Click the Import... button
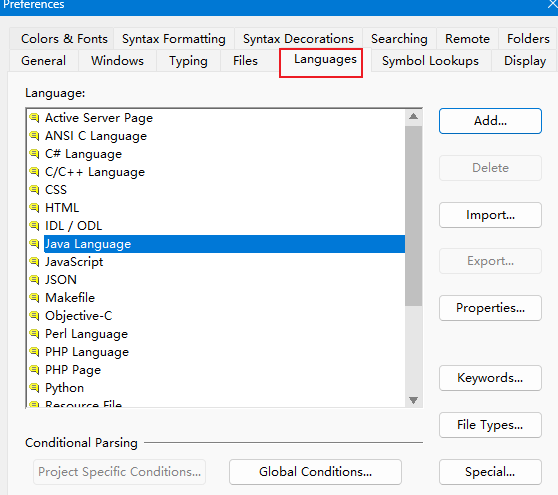Image resolution: width=558 pixels, height=495 pixels. [490, 215]
